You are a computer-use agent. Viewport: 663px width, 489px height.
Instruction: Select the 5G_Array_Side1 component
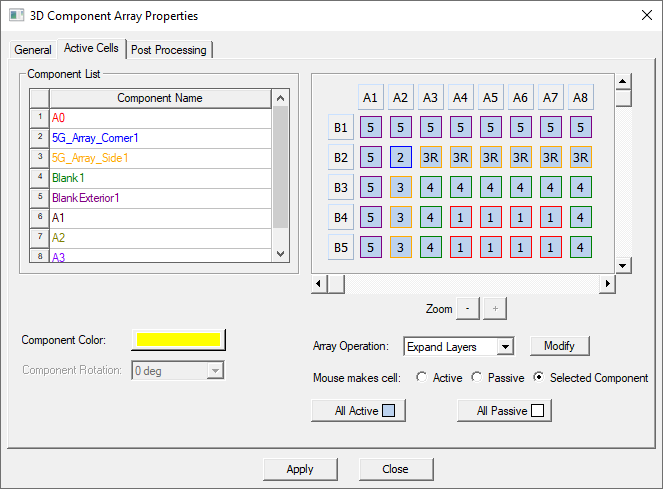tap(161, 158)
